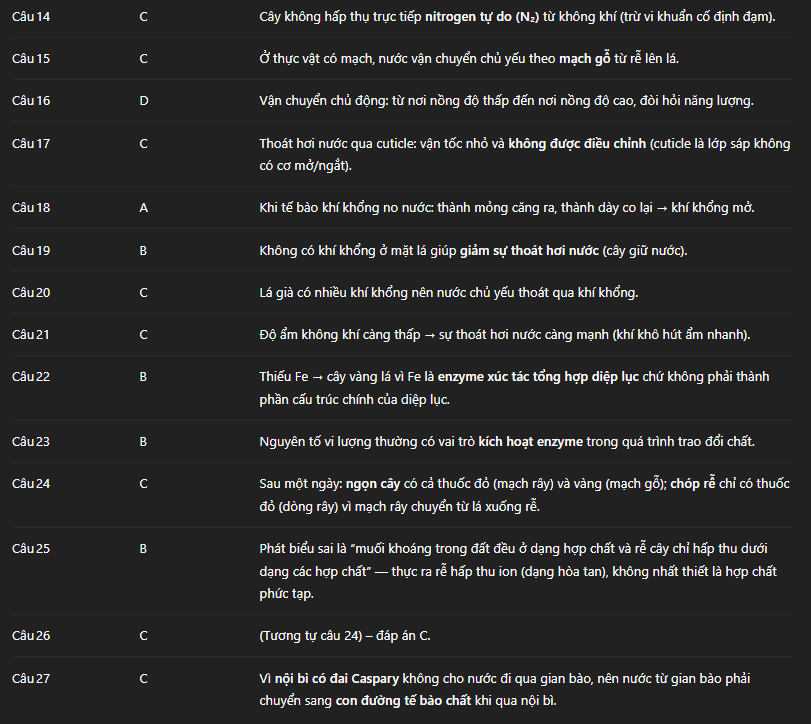Click the bold text "giảm sự thoát hơi nước"
The height and width of the screenshot is (724, 811).
pyautogui.click(x=527, y=250)
